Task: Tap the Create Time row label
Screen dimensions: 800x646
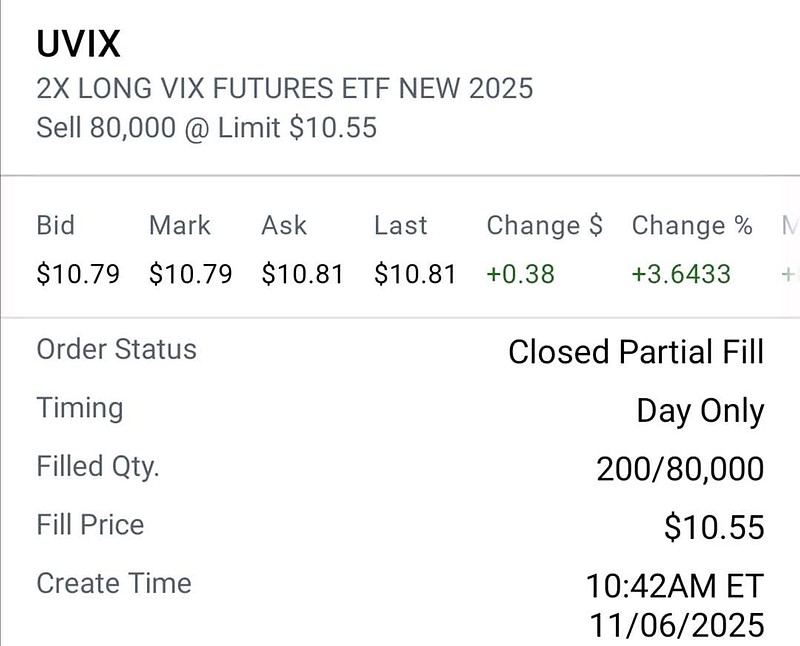Action: pyautogui.click(x=113, y=583)
